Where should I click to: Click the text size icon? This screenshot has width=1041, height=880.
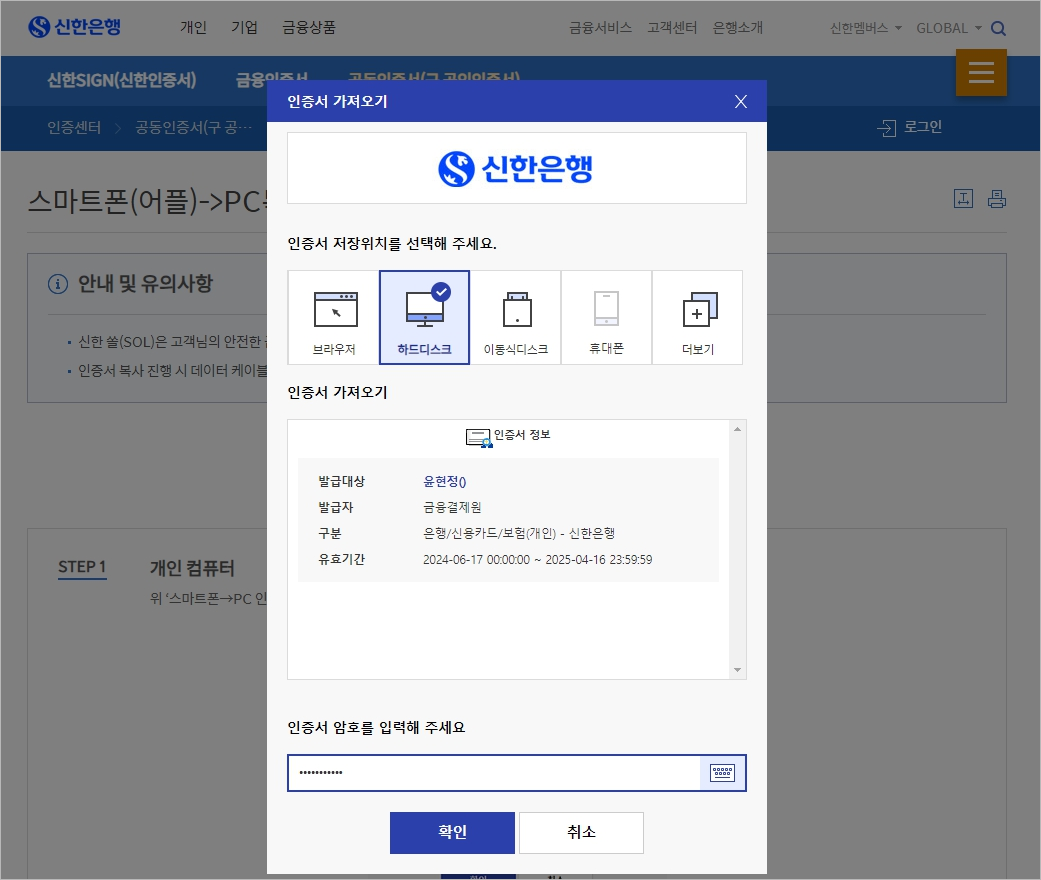tap(963, 199)
